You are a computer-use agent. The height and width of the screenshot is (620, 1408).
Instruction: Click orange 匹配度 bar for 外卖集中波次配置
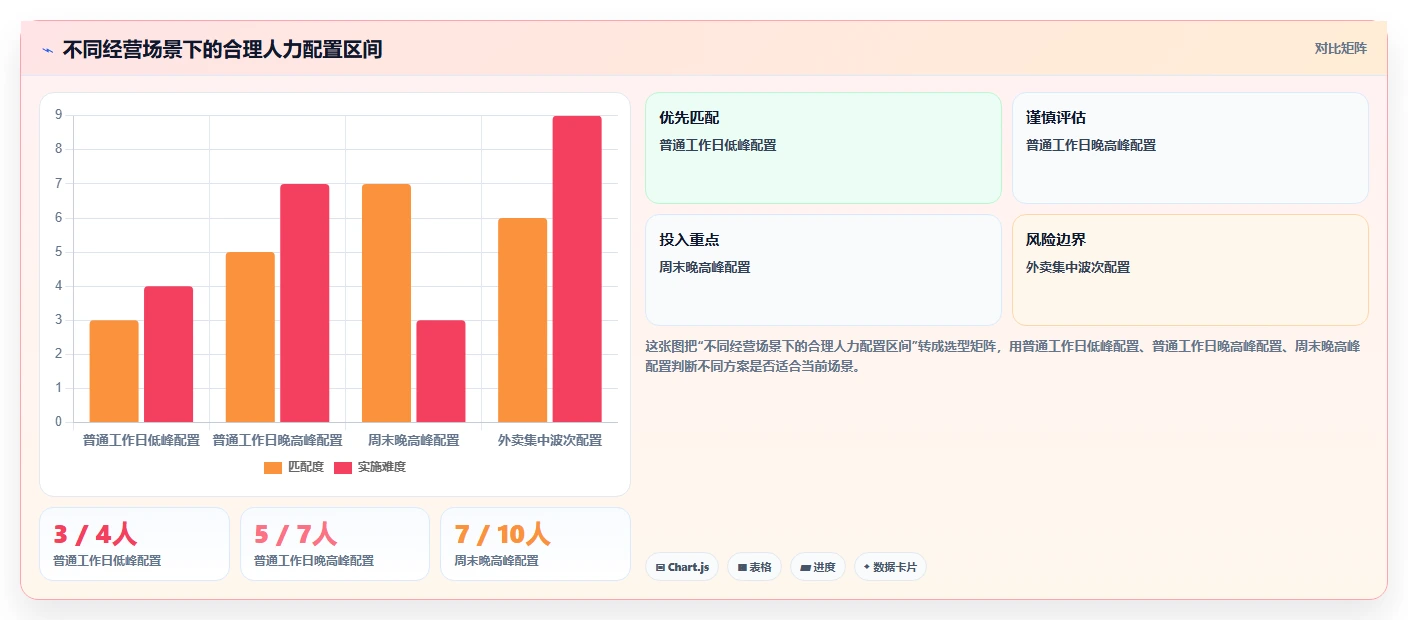tap(522, 320)
